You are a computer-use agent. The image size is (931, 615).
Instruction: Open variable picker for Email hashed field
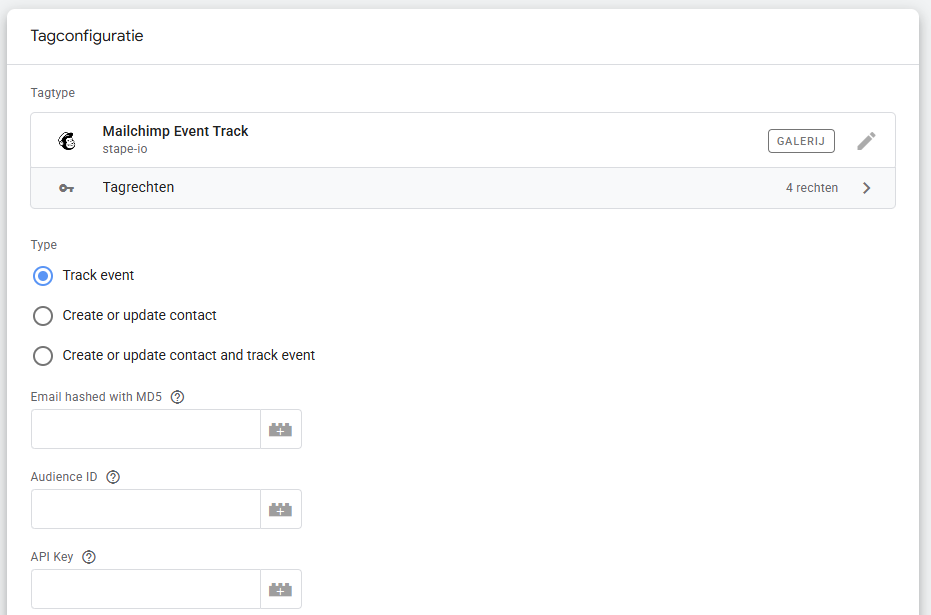(280, 429)
